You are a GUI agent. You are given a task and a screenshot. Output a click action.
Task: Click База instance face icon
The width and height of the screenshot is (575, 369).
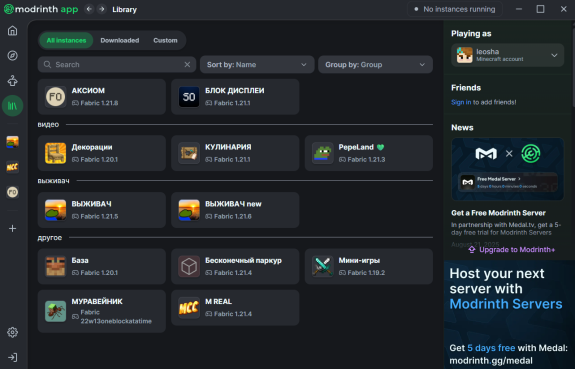(x=55, y=266)
